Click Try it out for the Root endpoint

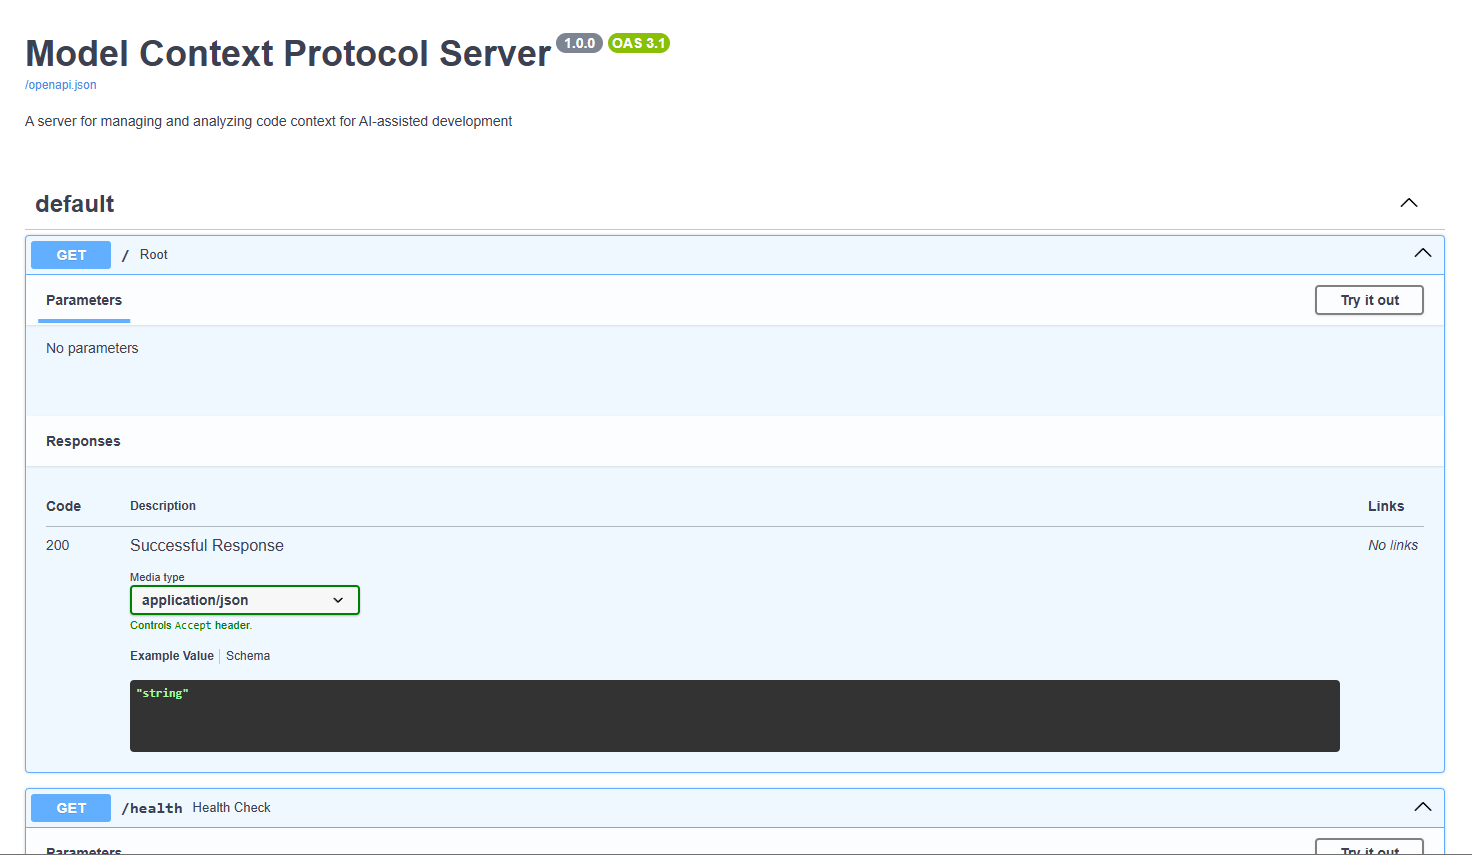coord(1368,299)
